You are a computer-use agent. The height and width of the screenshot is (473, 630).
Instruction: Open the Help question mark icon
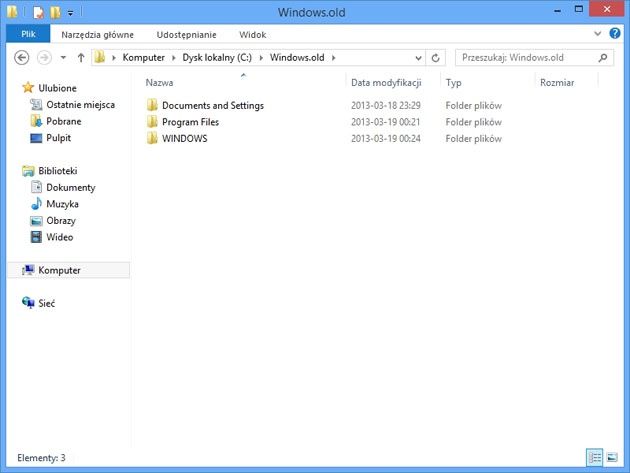[x=615, y=33]
